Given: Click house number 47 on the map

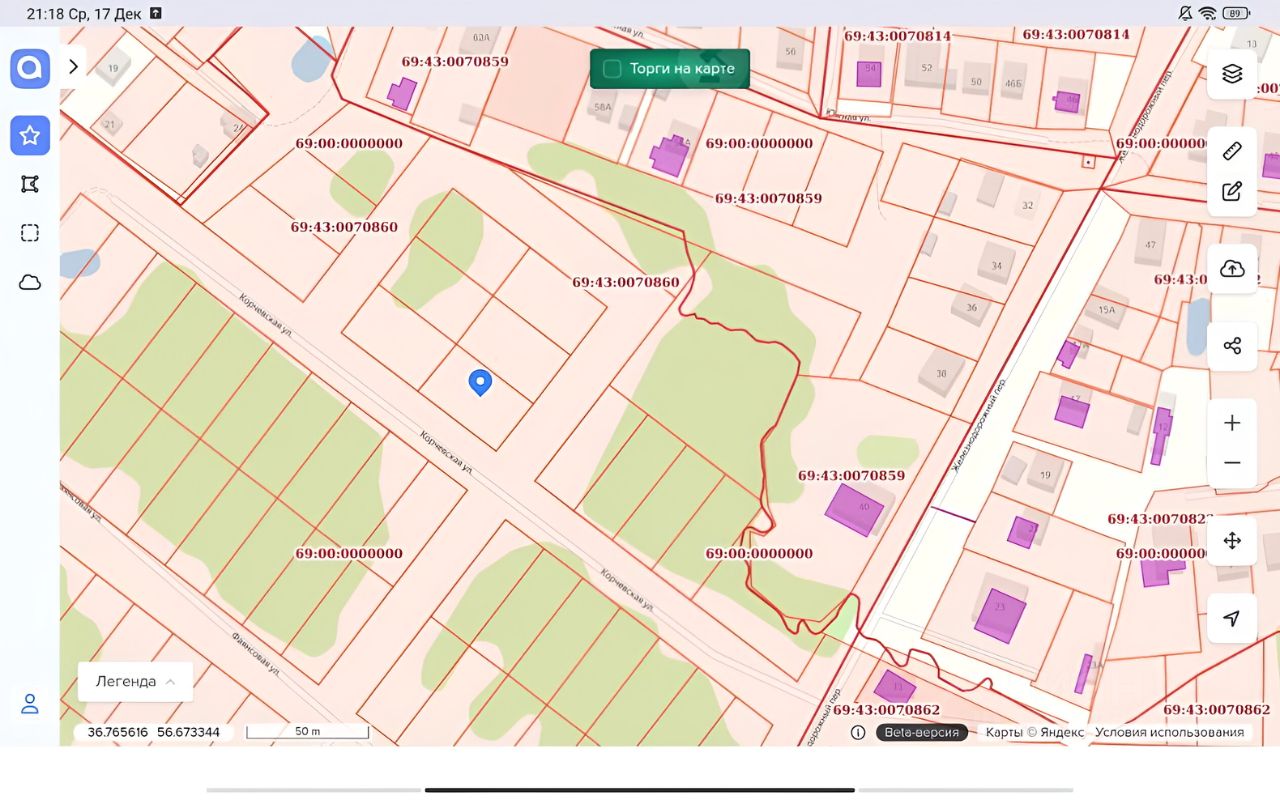Looking at the screenshot, I should point(1149,245).
